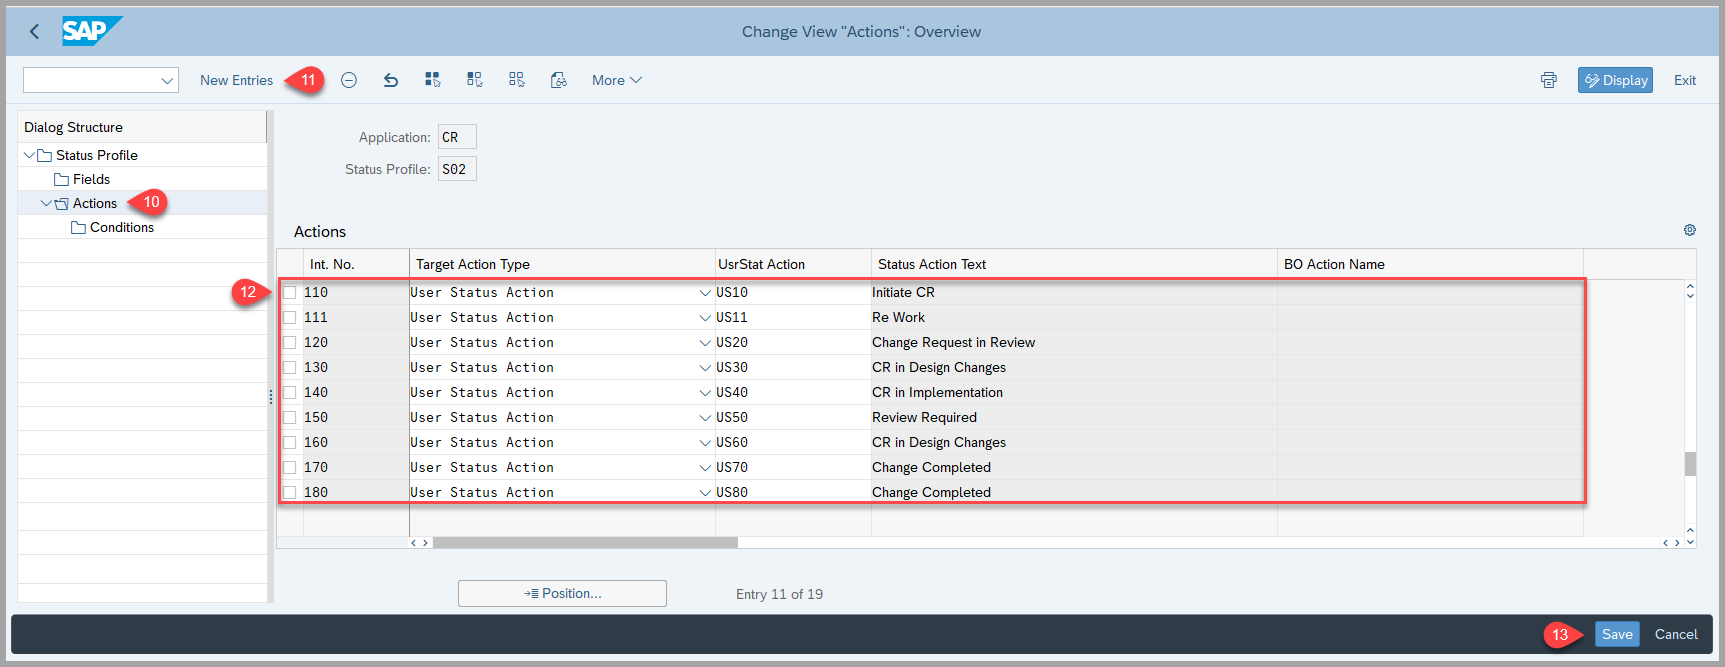Click the Select Block toolbar icon
Screen dimensions: 1725x667
tap(475, 80)
